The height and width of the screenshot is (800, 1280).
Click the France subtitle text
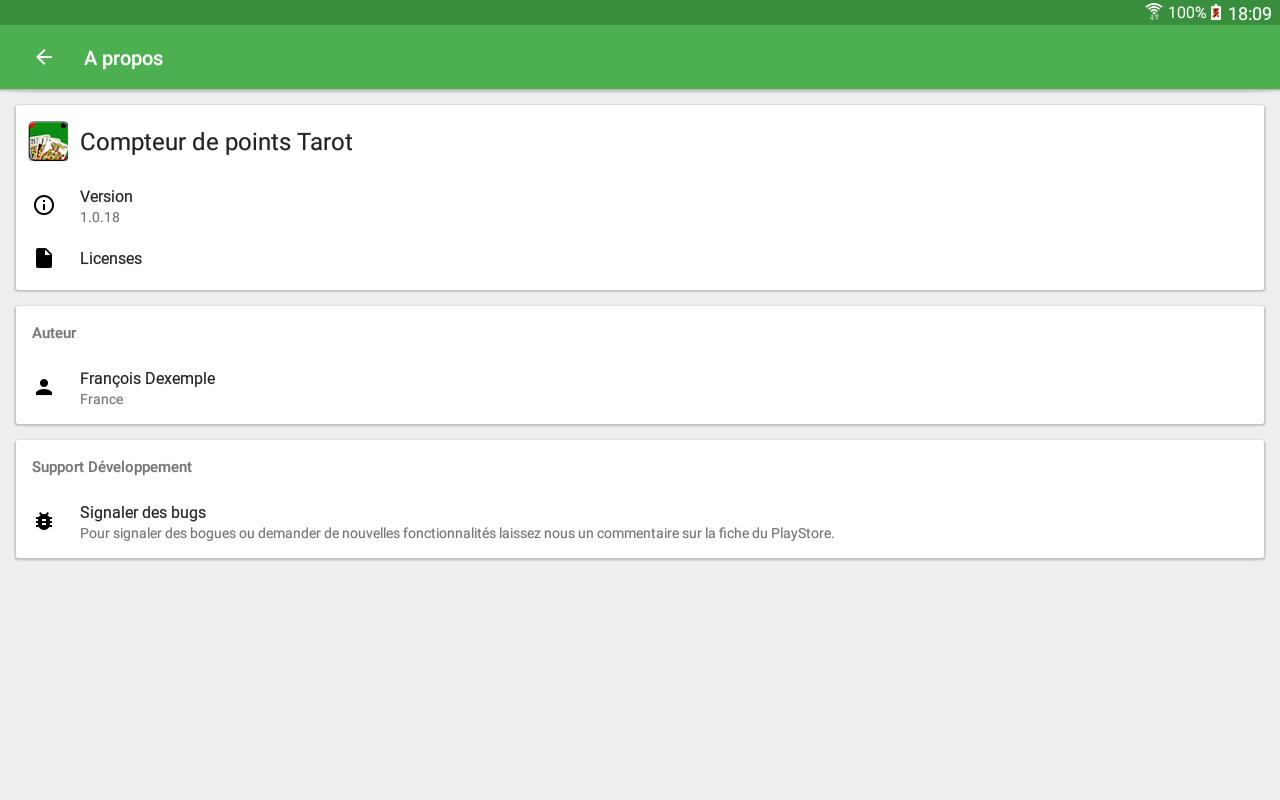pos(102,399)
